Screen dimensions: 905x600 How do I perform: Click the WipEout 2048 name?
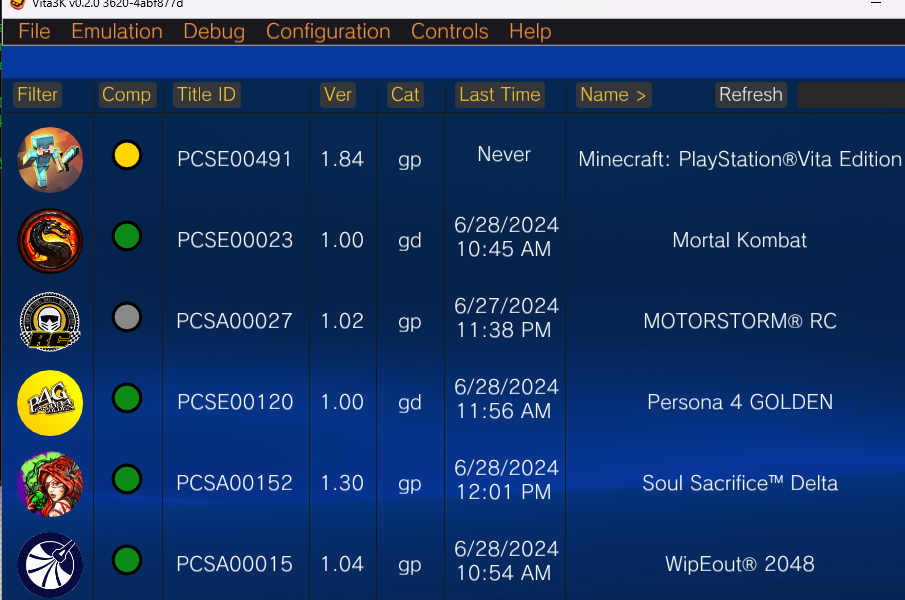click(740, 564)
